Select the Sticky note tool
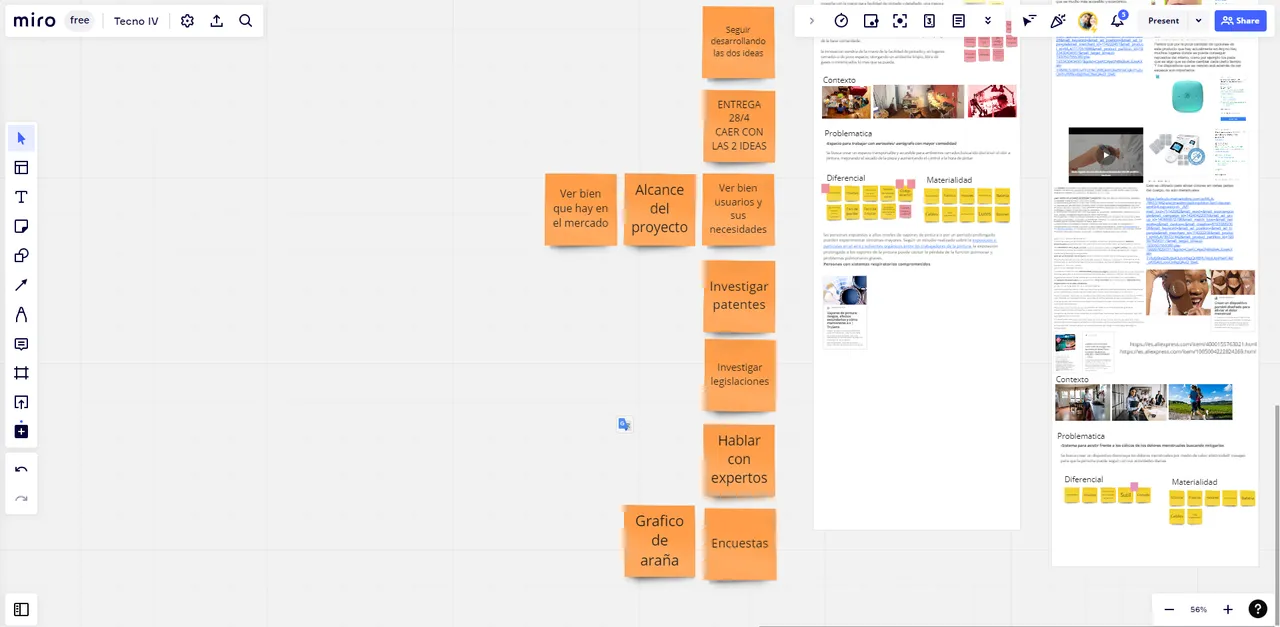The height and width of the screenshot is (627, 1280). [x=21, y=227]
